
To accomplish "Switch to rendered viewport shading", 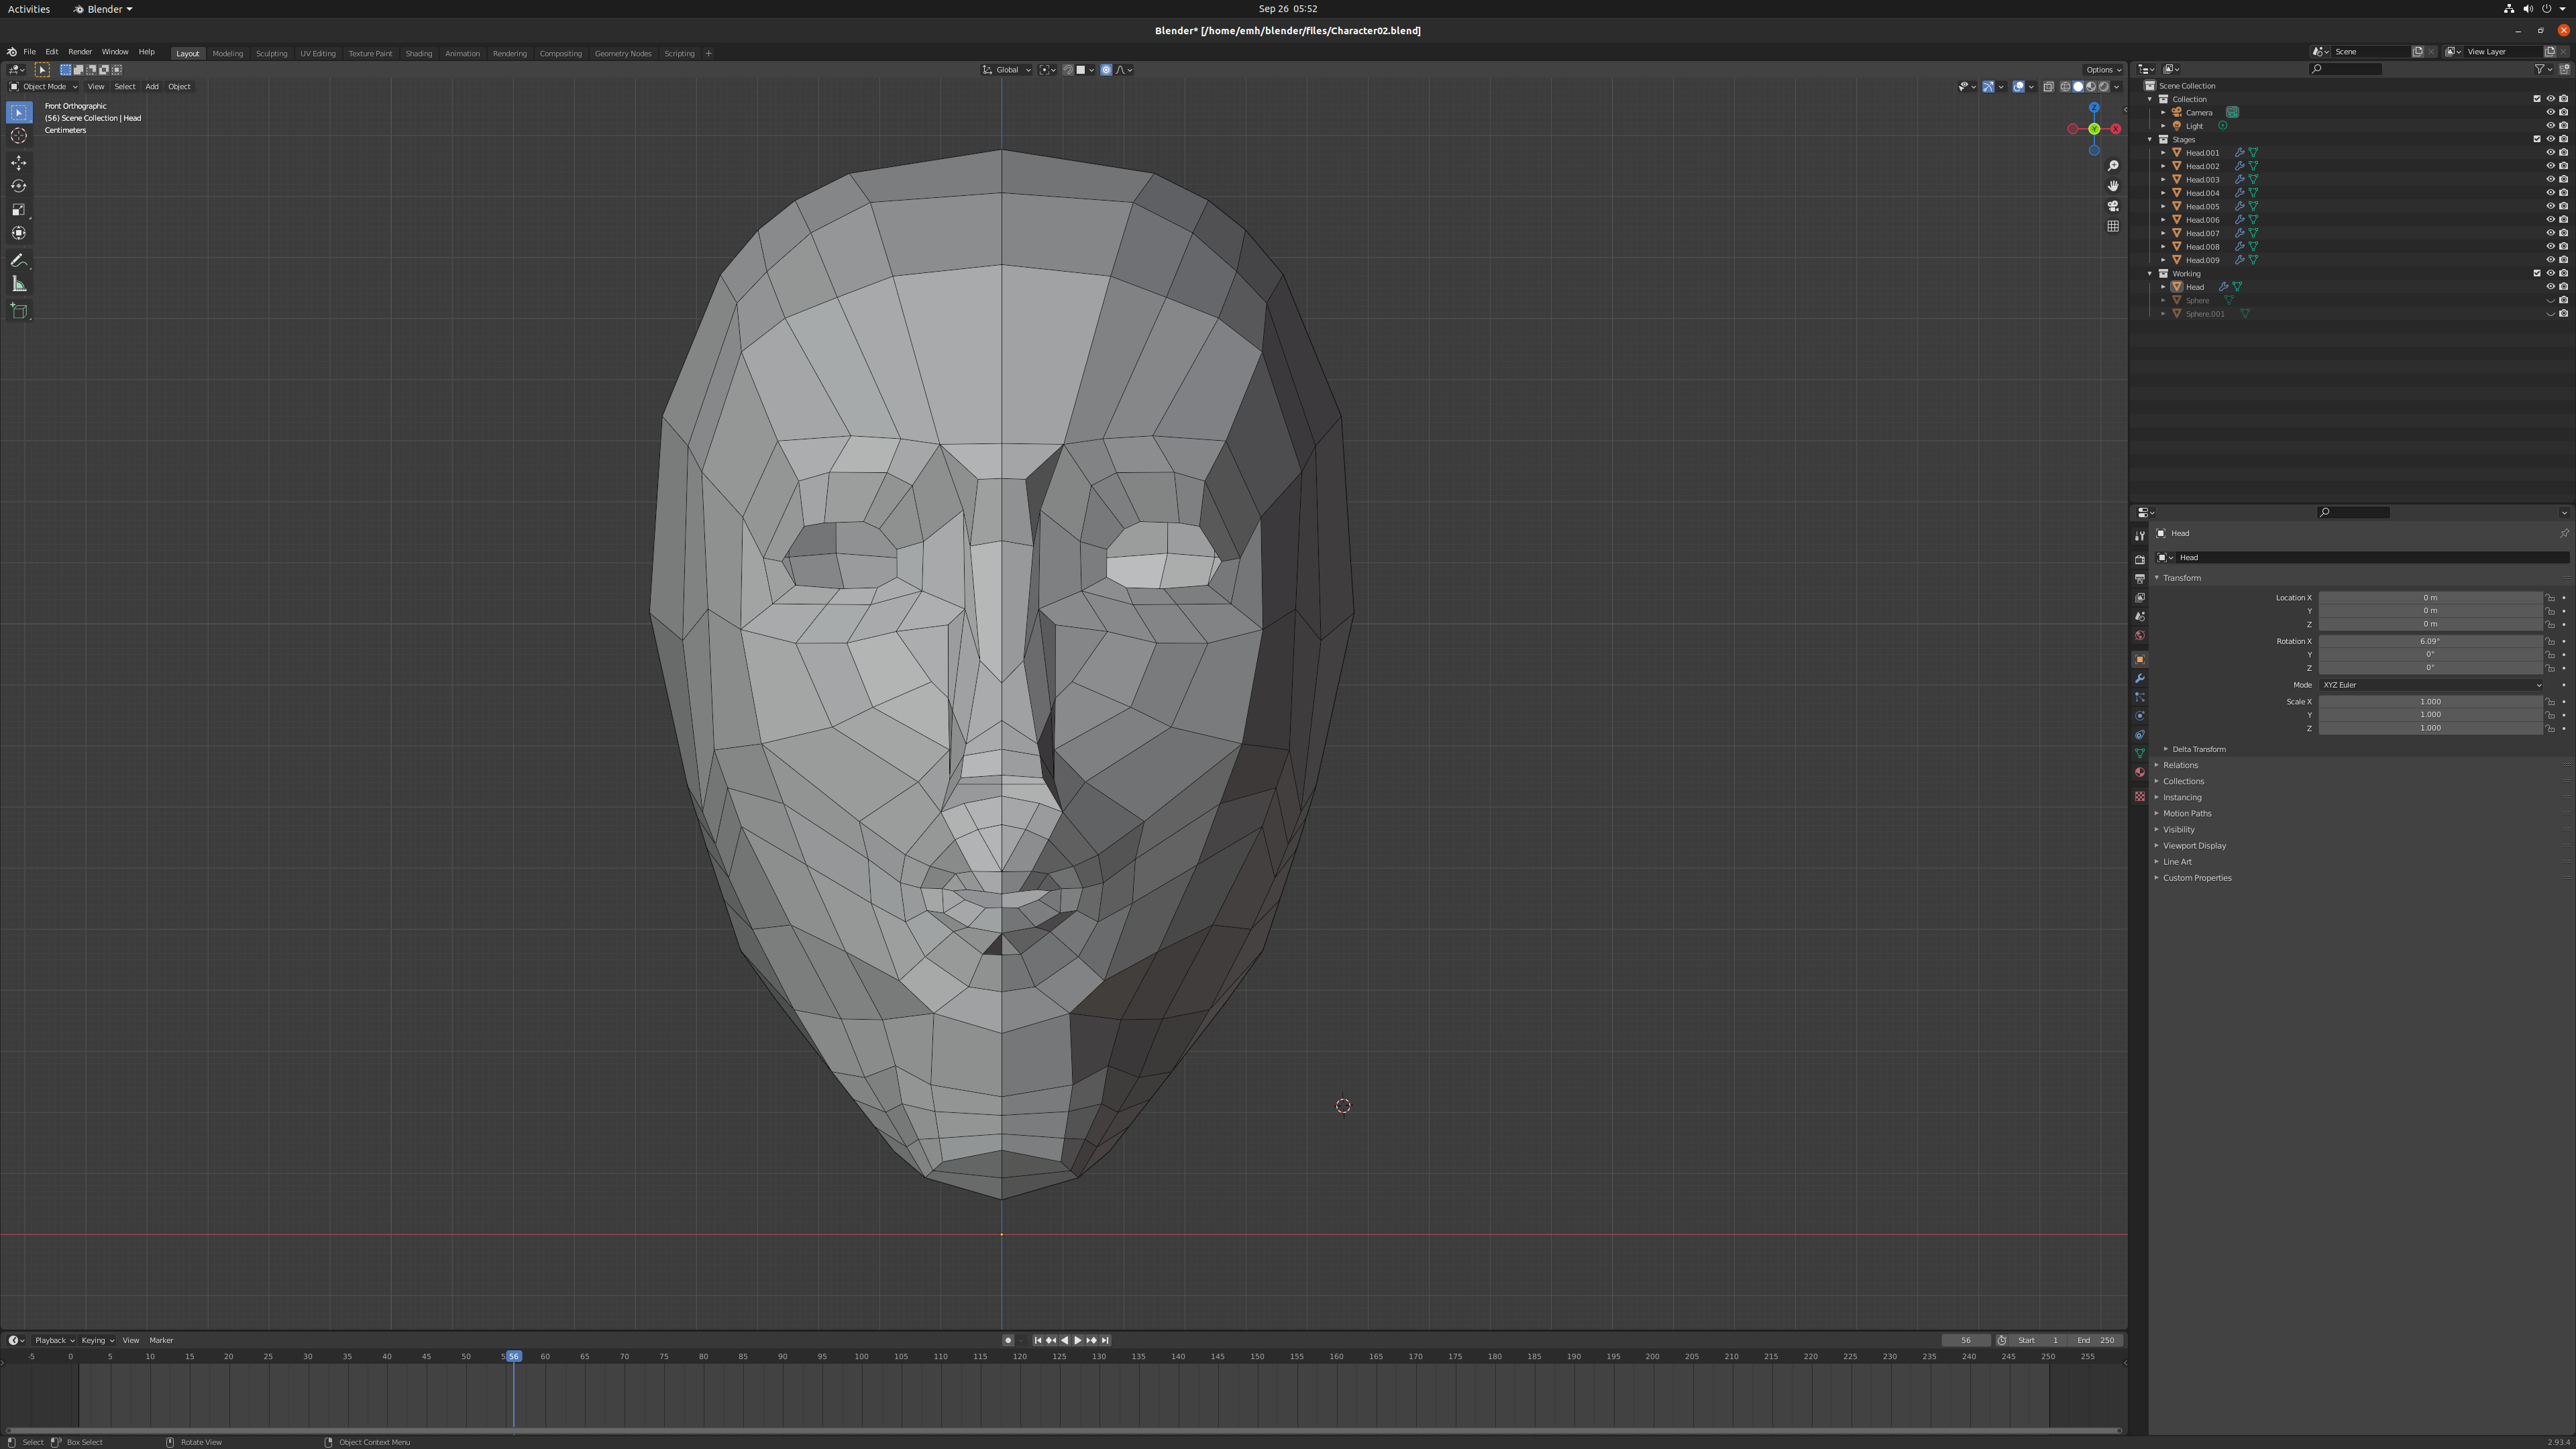I will (x=2104, y=86).
